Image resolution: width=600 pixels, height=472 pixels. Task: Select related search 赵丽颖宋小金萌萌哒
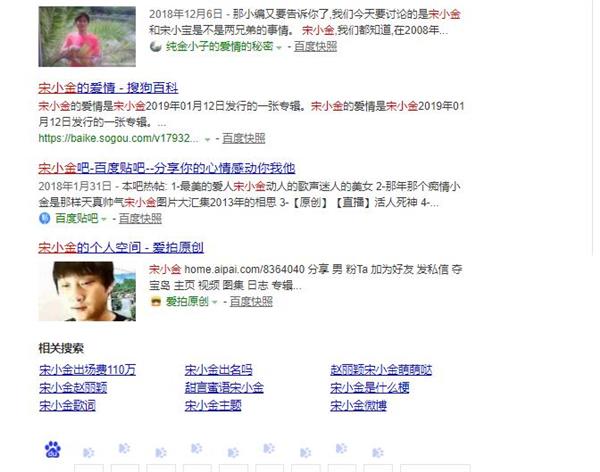pos(381,370)
